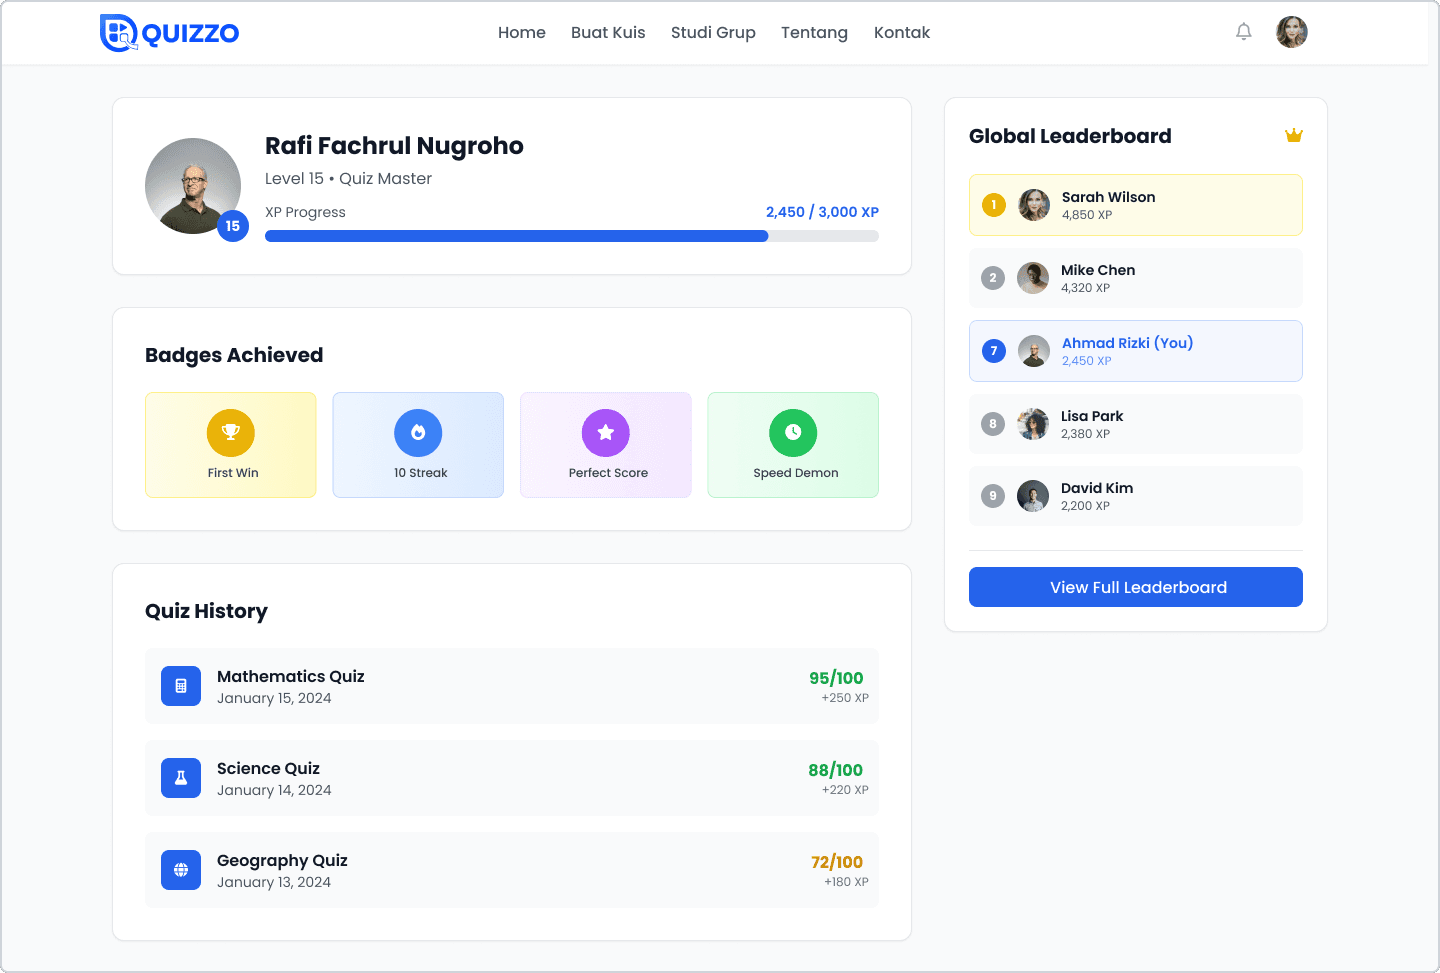1440x973 pixels.
Task: Select the 10 Streak flame icon
Action: pyautogui.click(x=418, y=433)
